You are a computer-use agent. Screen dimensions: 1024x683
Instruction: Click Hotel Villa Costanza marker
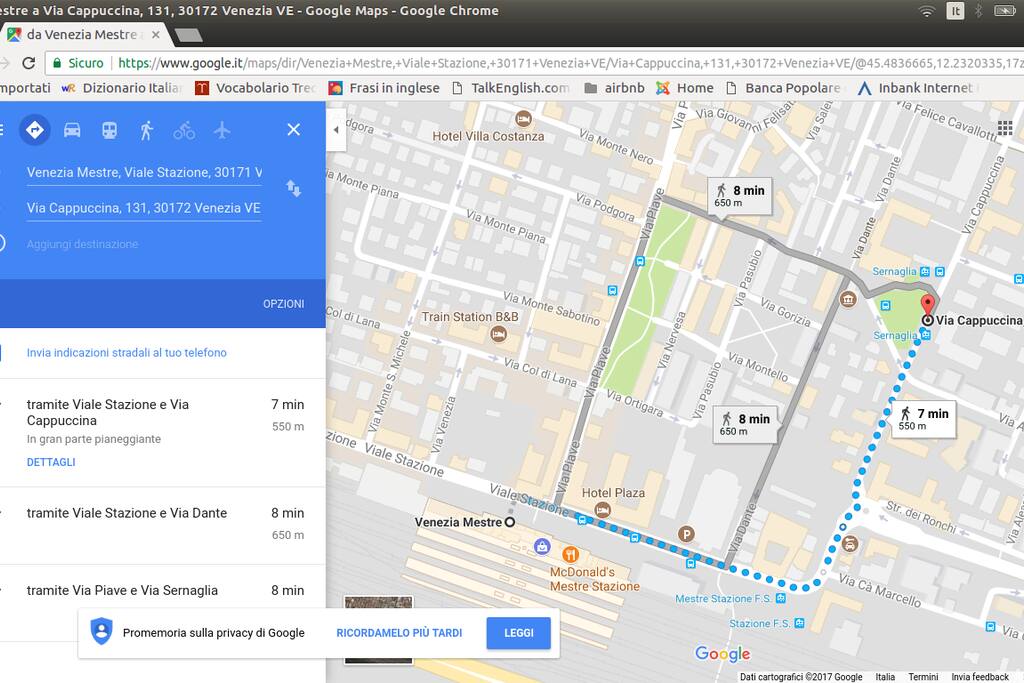pyautogui.click(x=523, y=119)
